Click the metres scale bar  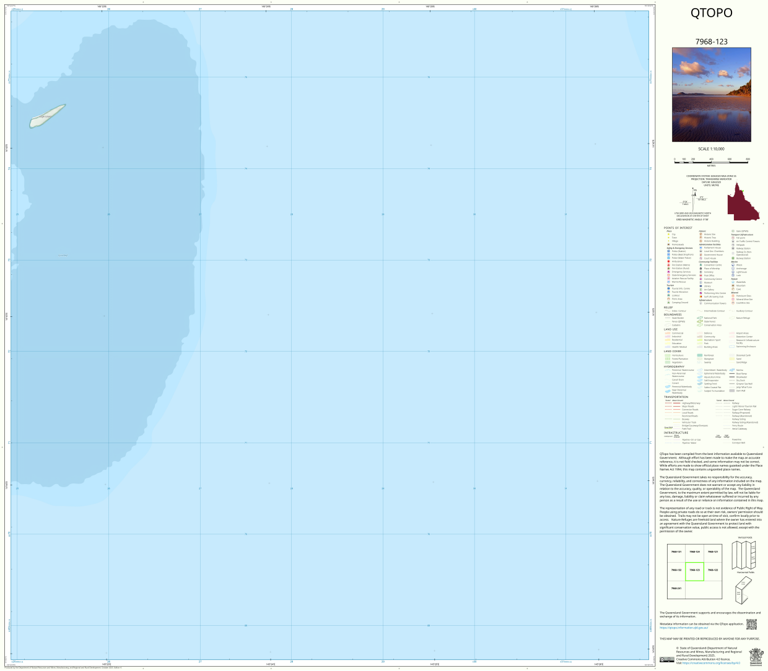711,162
